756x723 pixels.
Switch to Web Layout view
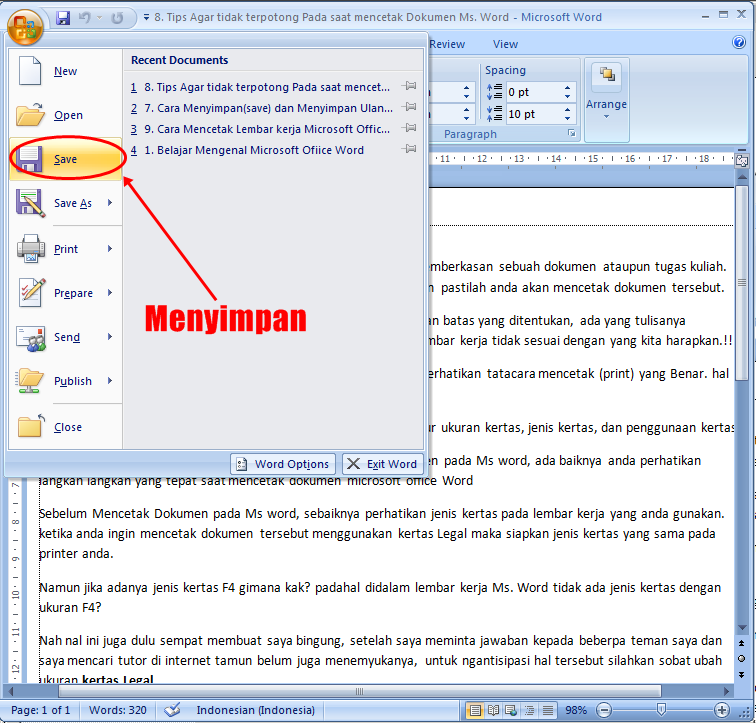pos(511,710)
